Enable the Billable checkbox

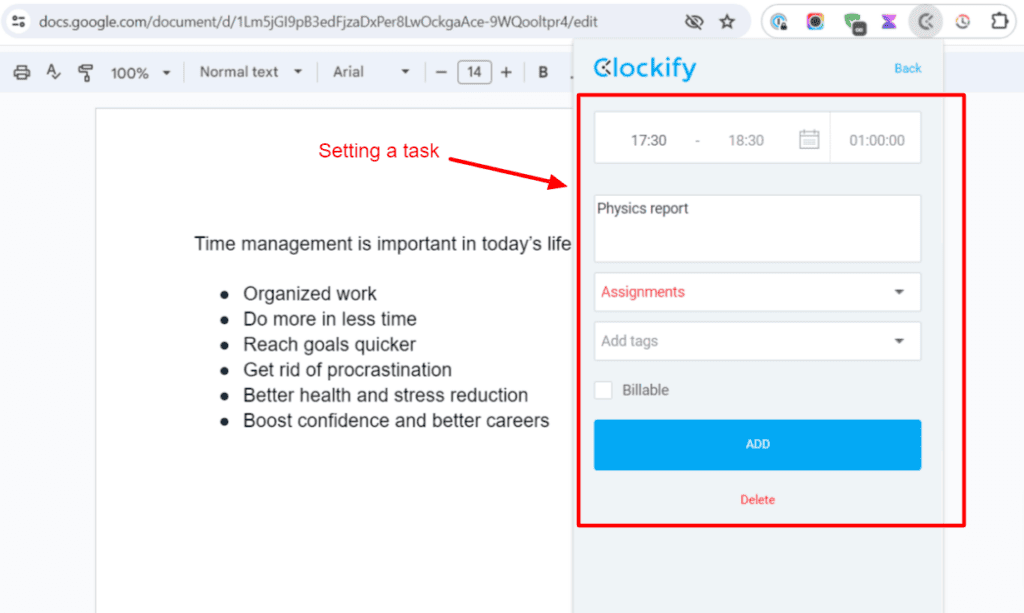tap(603, 390)
